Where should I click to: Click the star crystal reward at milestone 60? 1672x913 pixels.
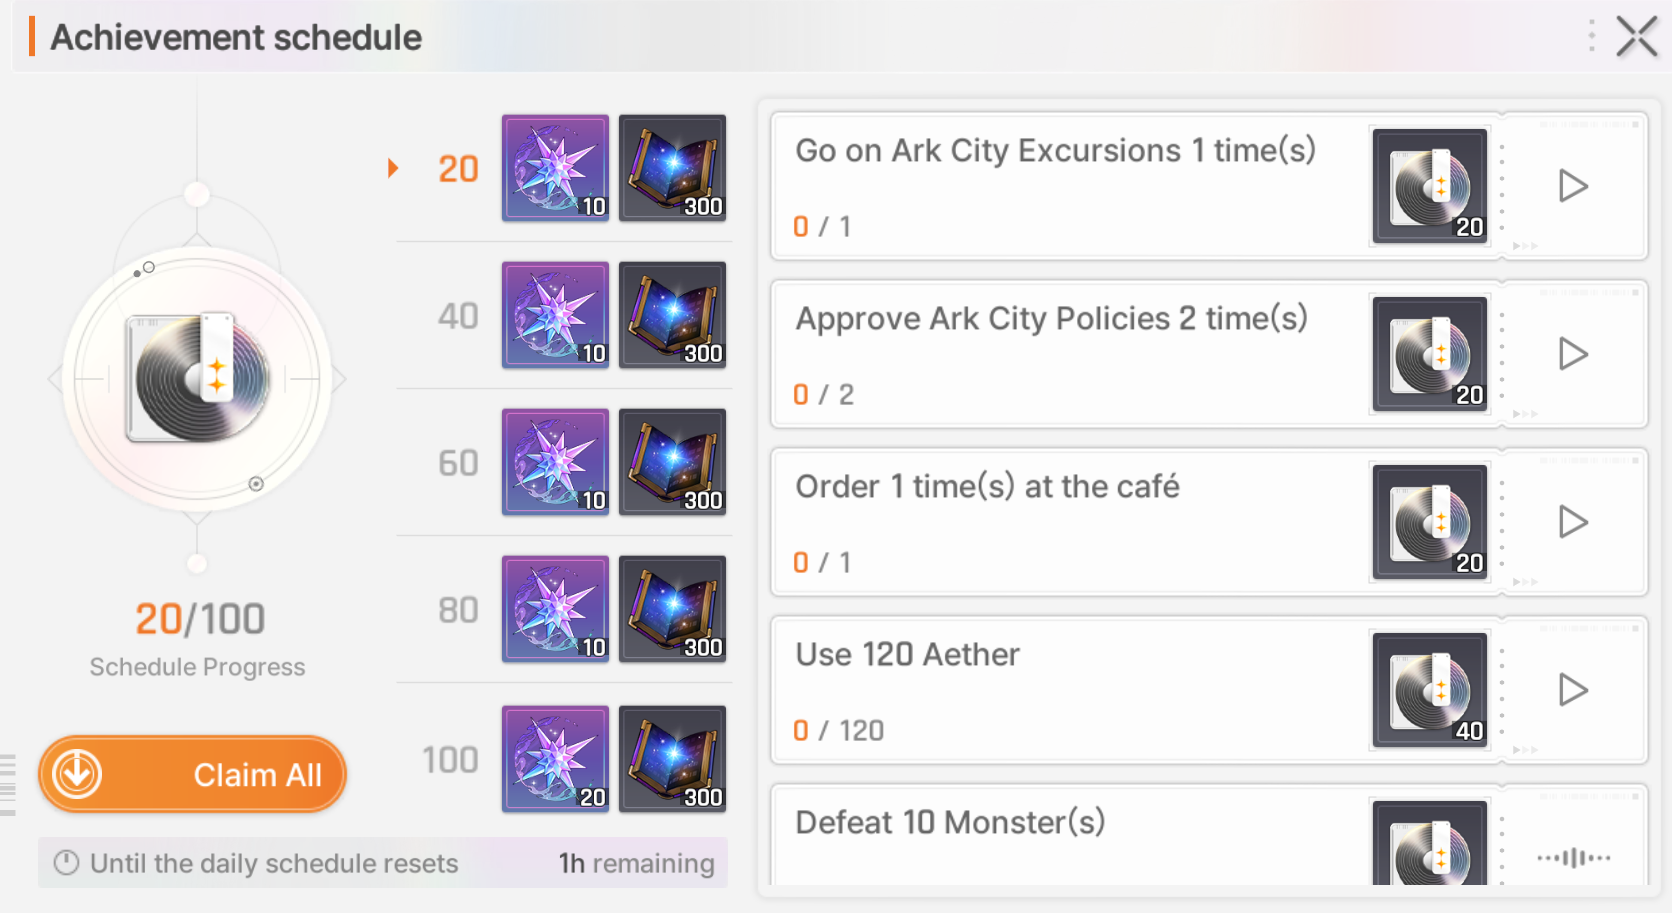(x=555, y=462)
